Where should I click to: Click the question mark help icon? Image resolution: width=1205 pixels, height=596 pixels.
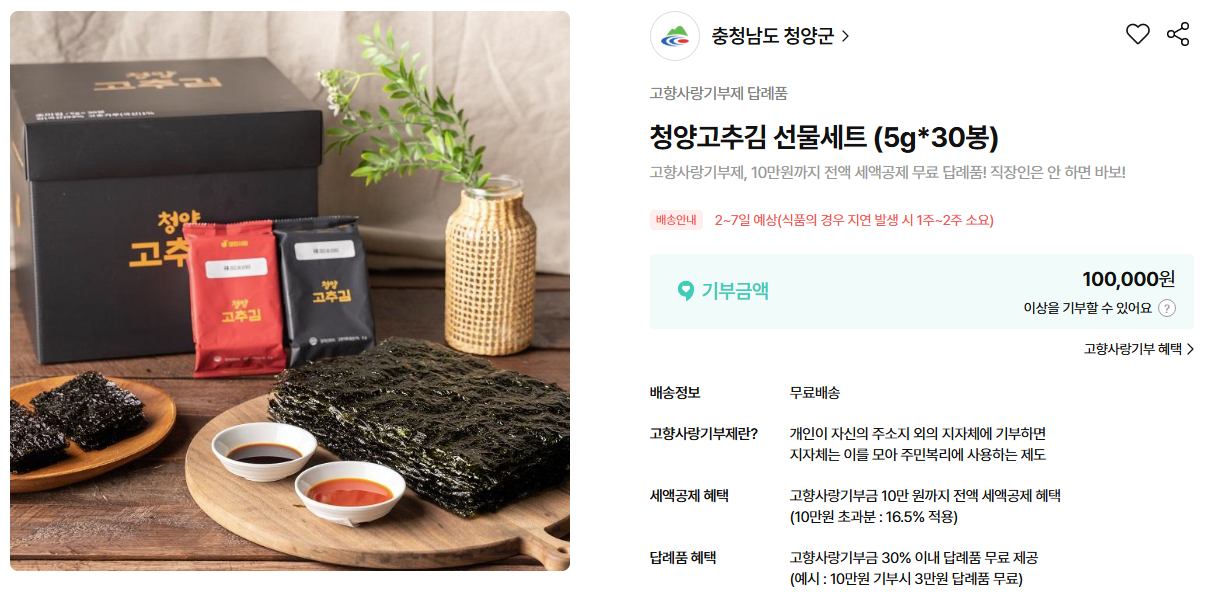click(x=1167, y=308)
